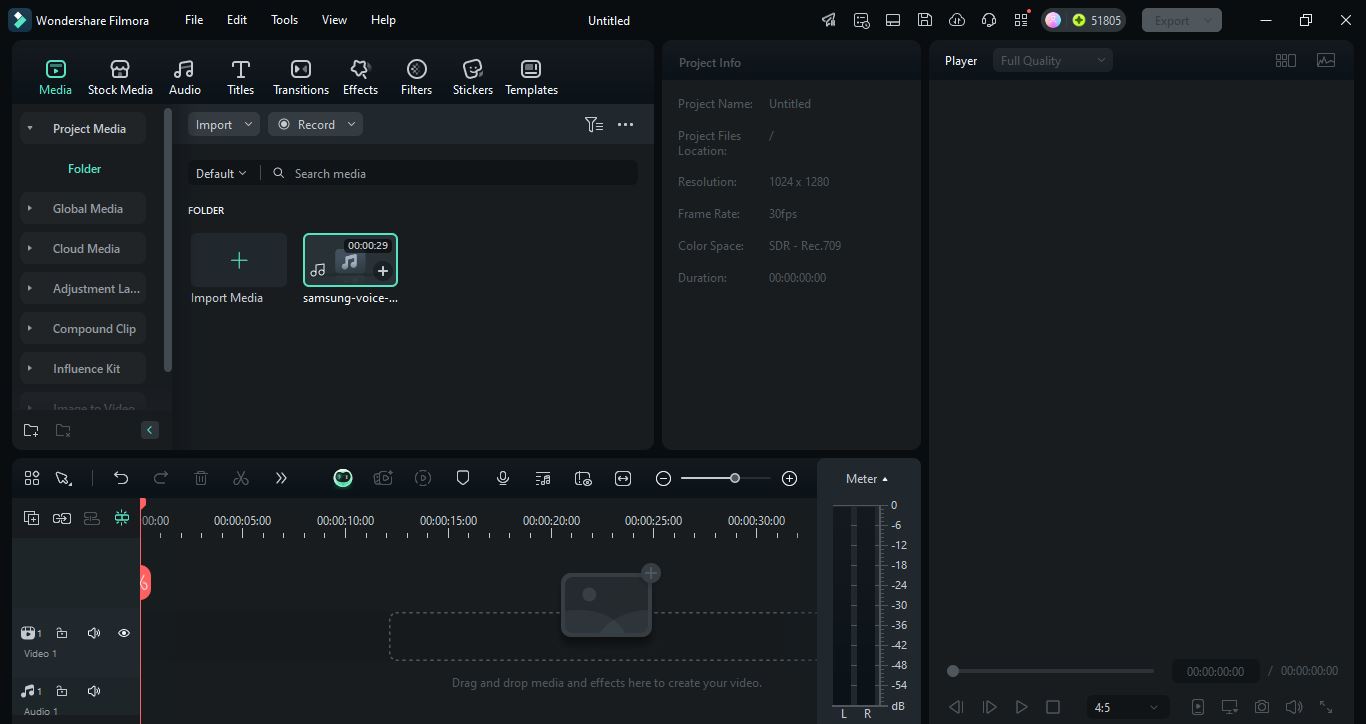The height and width of the screenshot is (724, 1366).
Task: Zoom in timeline with plus button
Action: coord(789,478)
